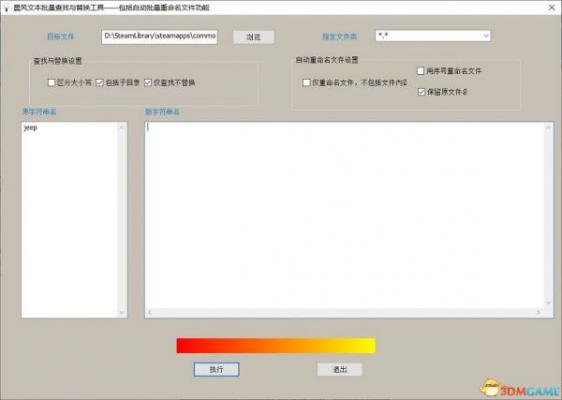Click the 执行 execute button
Viewport: 562px width, 400px height.
click(216, 370)
